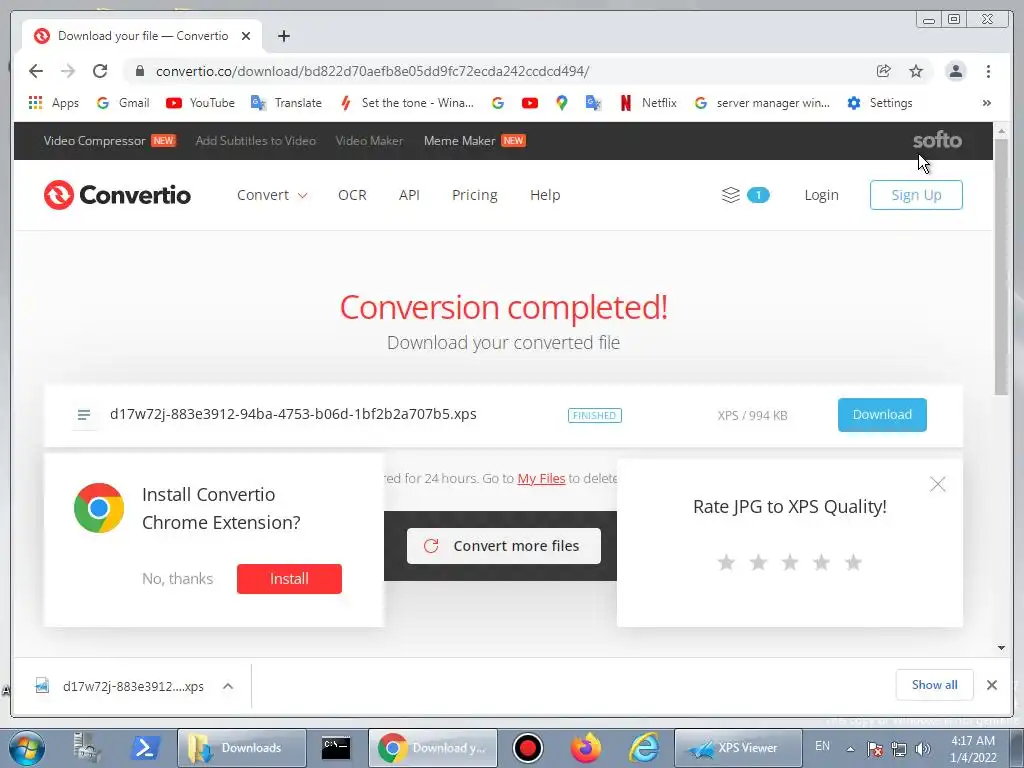Image resolution: width=1024 pixels, height=768 pixels.
Task: Open Settings bookmark
Action: pos(880,103)
